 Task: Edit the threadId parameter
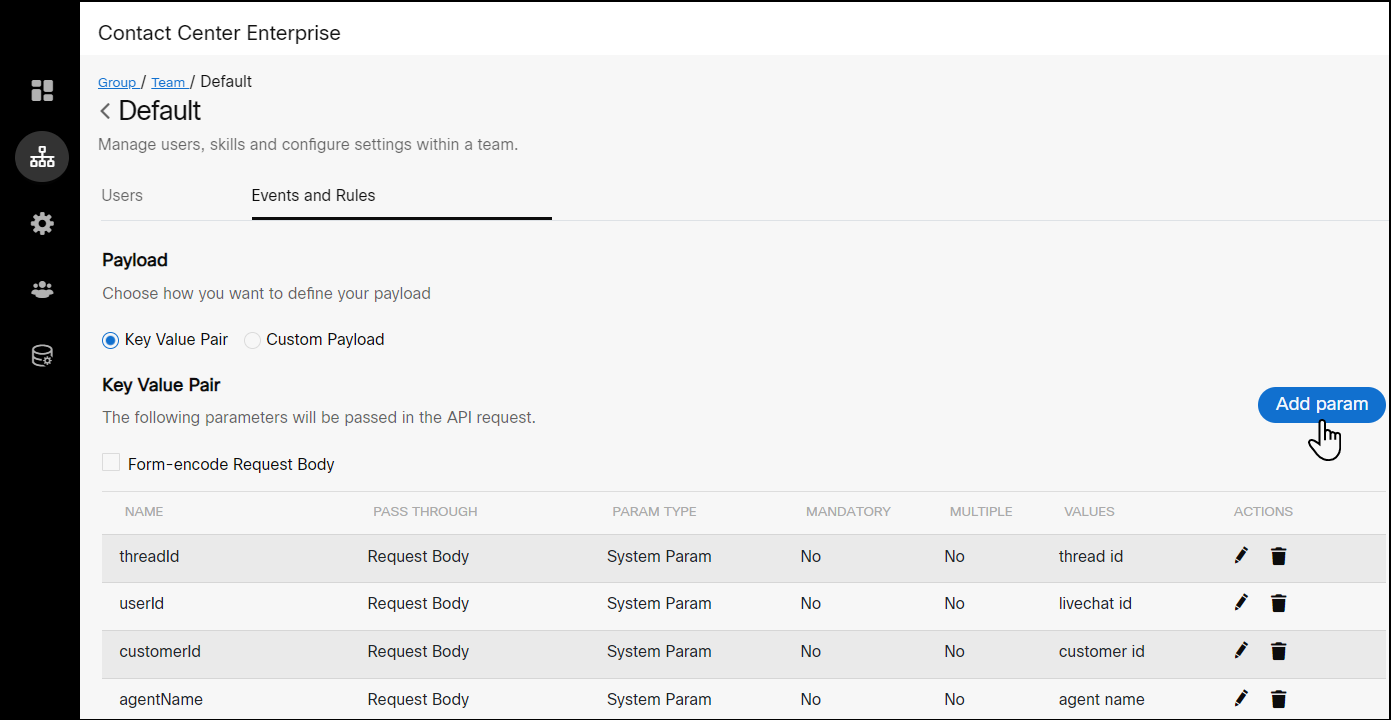point(1241,555)
